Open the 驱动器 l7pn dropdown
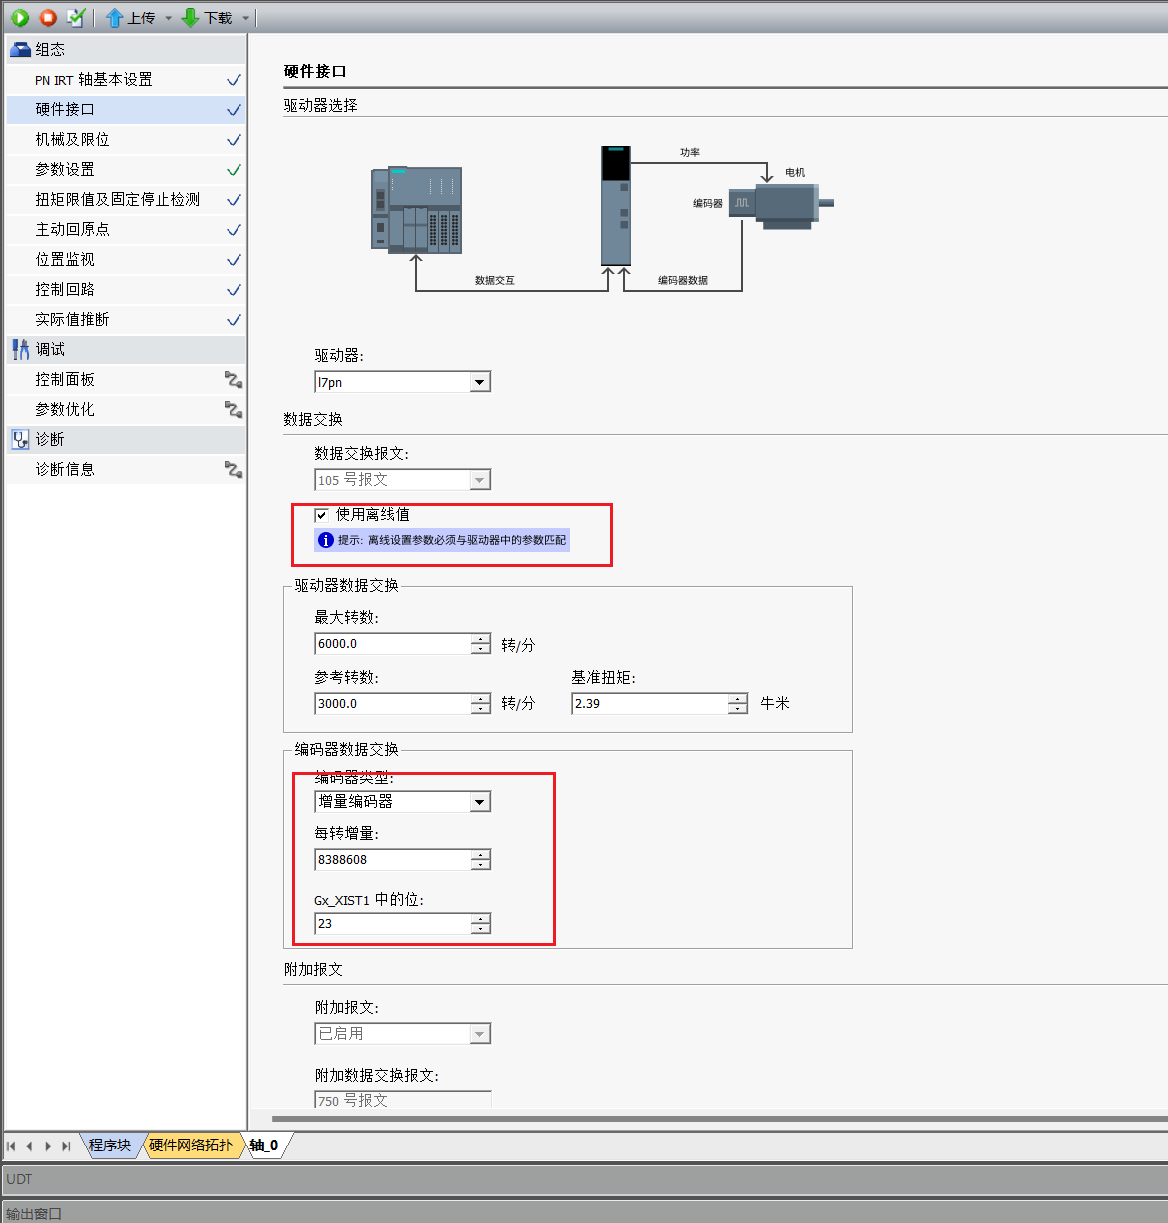 (x=402, y=382)
